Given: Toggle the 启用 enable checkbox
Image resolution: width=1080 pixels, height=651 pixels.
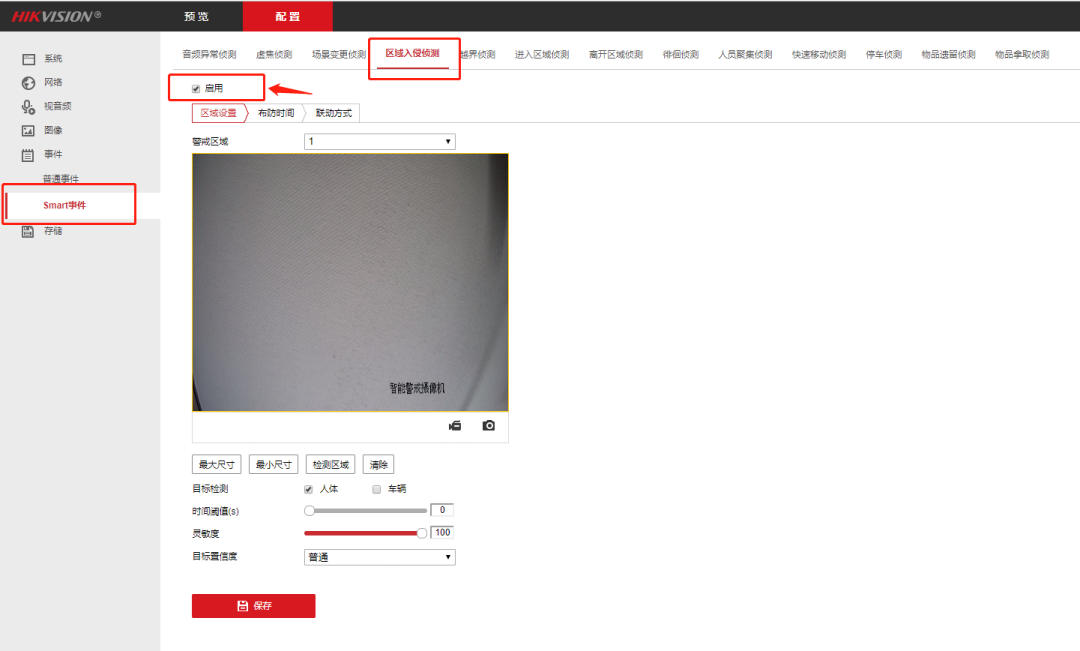Looking at the screenshot, I should pos(196,89).
